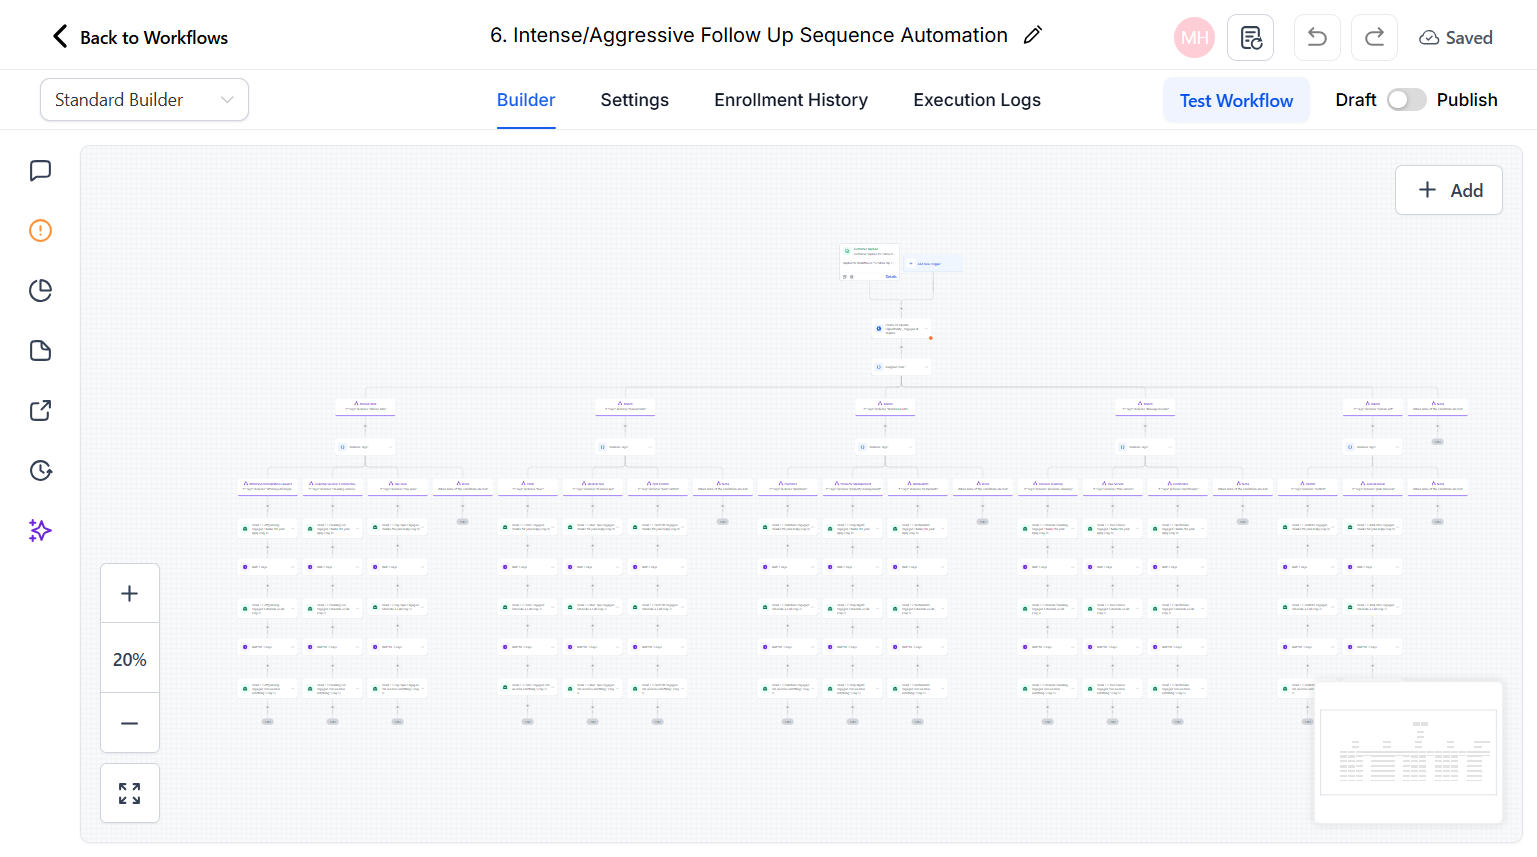
Task: Open the Standard Builder dropdown
Action: pos(144,100)
